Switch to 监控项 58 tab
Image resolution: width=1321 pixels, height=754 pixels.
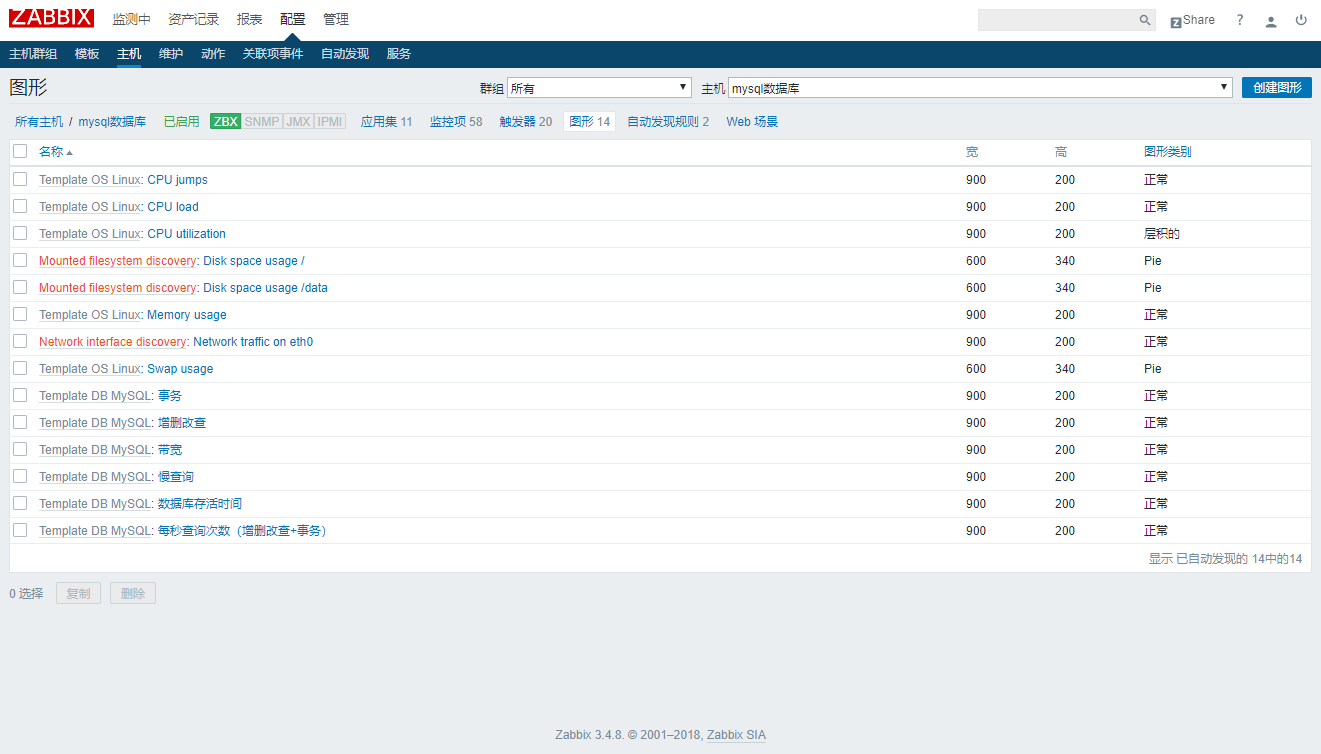point(456,122)
